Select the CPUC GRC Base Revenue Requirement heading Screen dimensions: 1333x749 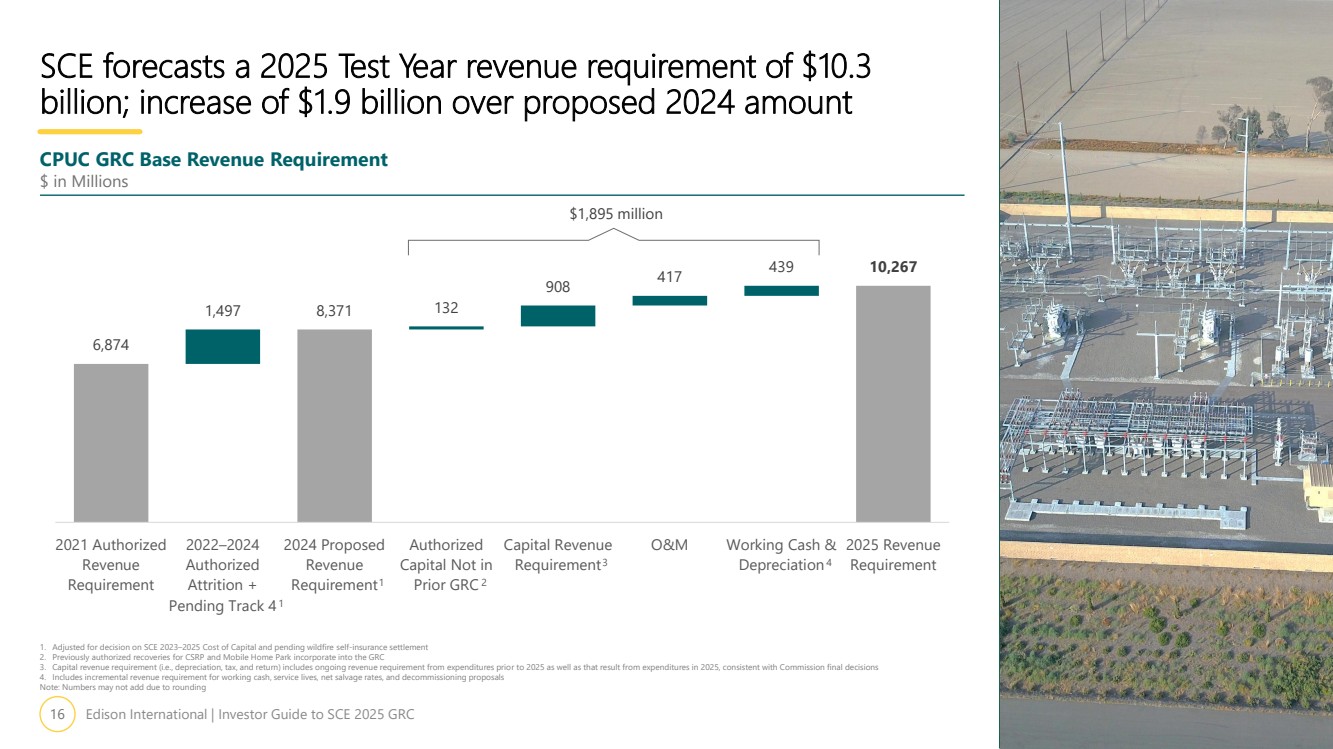tap(213, 159)
